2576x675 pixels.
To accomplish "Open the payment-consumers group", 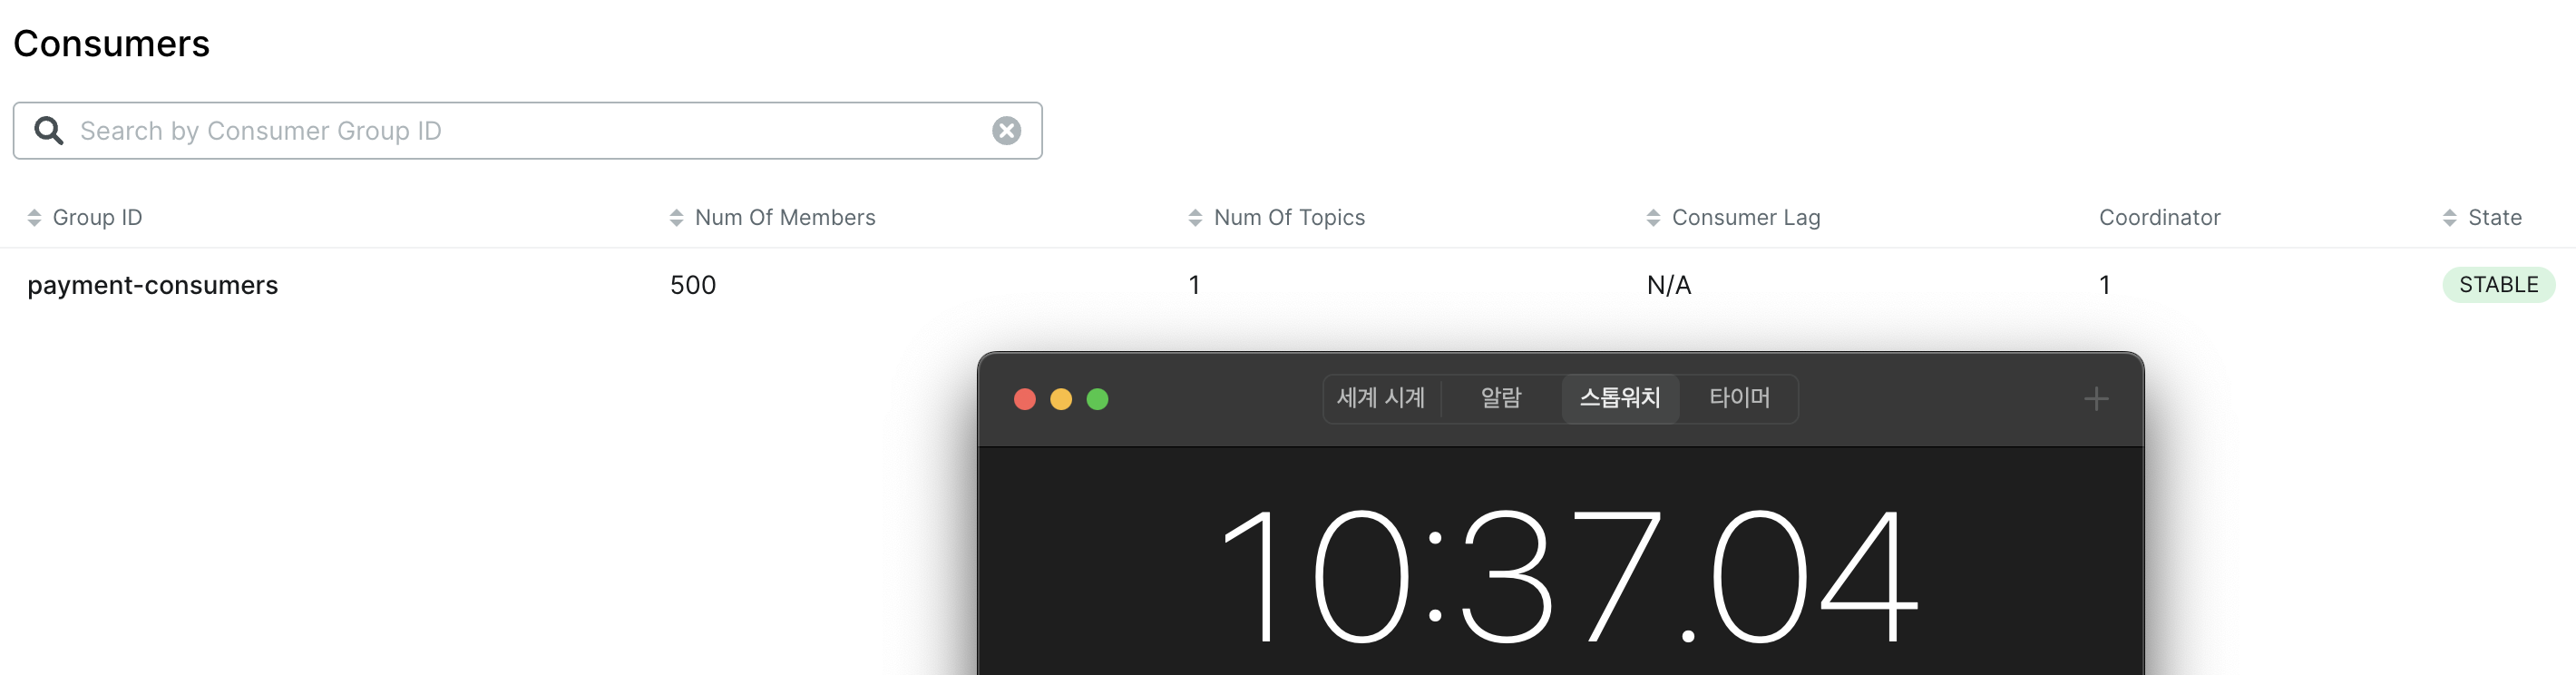I will click(152, 285).
